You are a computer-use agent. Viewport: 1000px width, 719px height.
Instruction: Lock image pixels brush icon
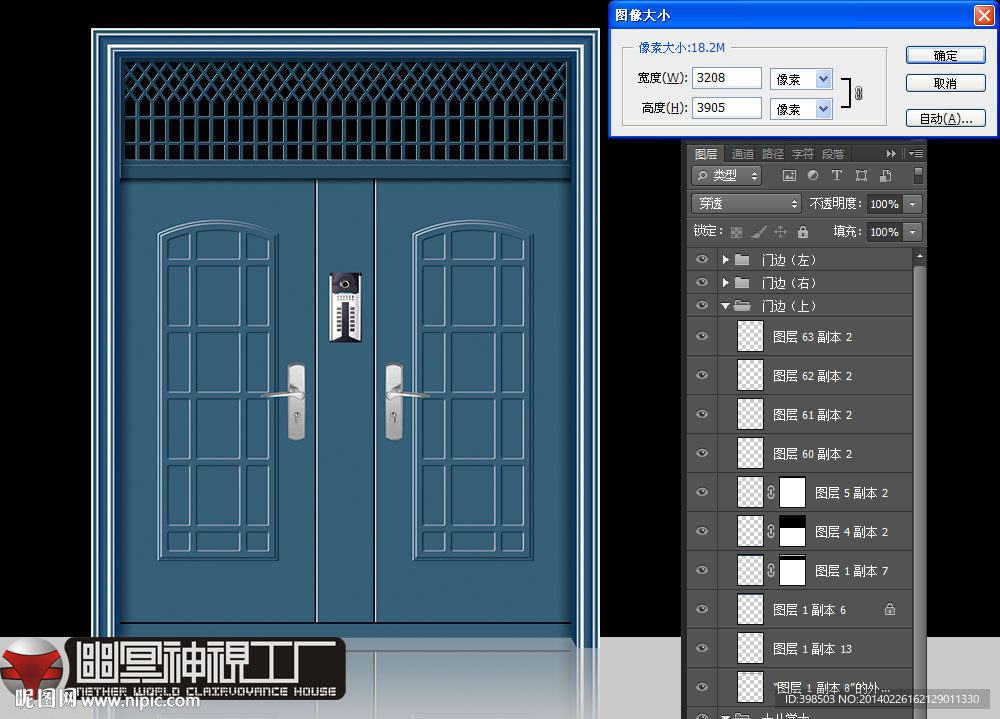point(758,232)
